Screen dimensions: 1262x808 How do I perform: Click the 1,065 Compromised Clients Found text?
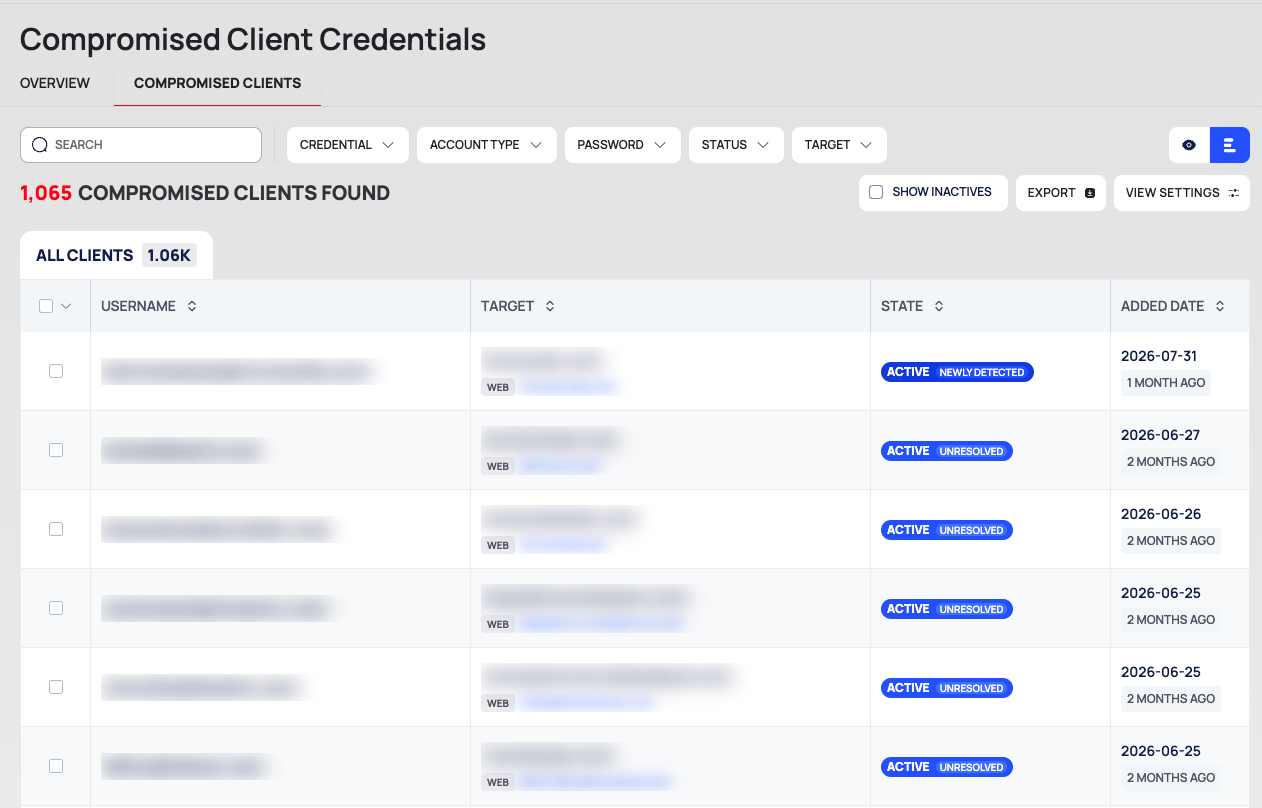pyautogui.click(x=205, y=193)
